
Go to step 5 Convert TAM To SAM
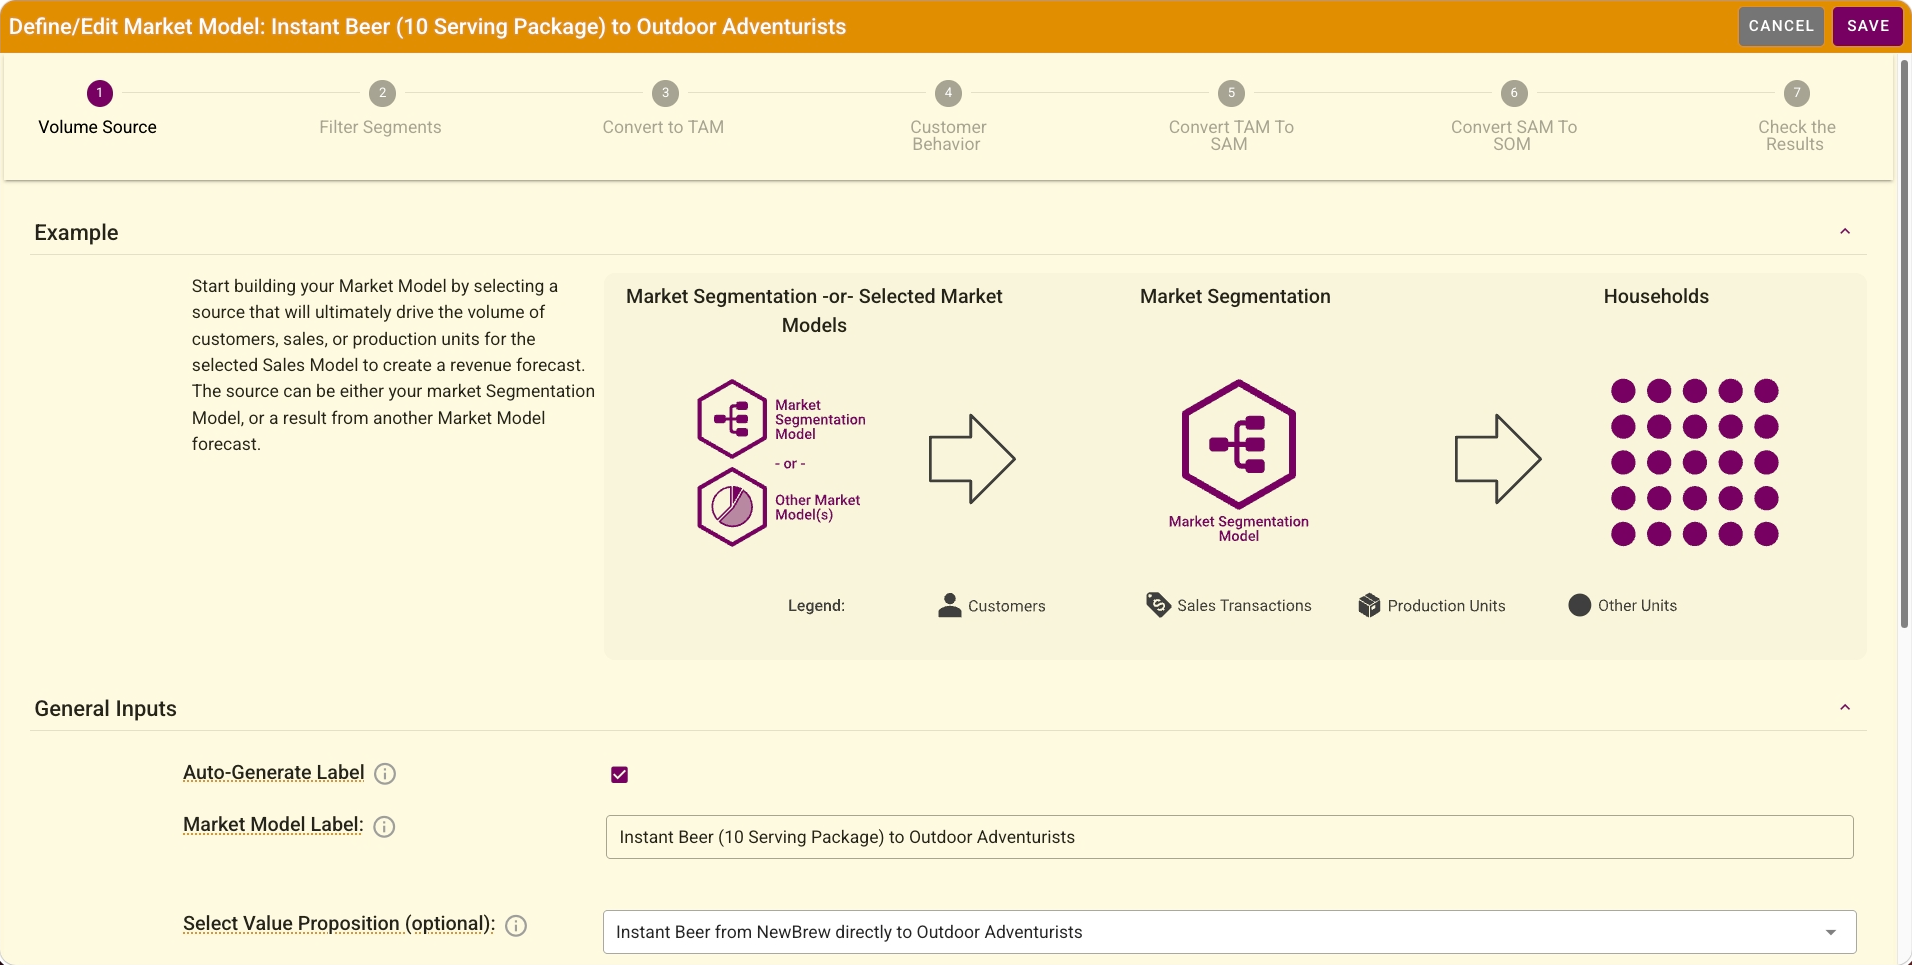coord(1231,117)
